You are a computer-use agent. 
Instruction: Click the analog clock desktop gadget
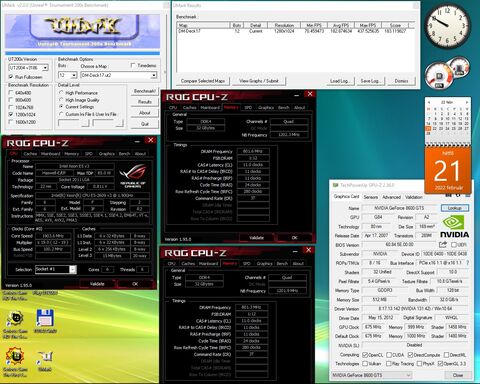[447, 27]
